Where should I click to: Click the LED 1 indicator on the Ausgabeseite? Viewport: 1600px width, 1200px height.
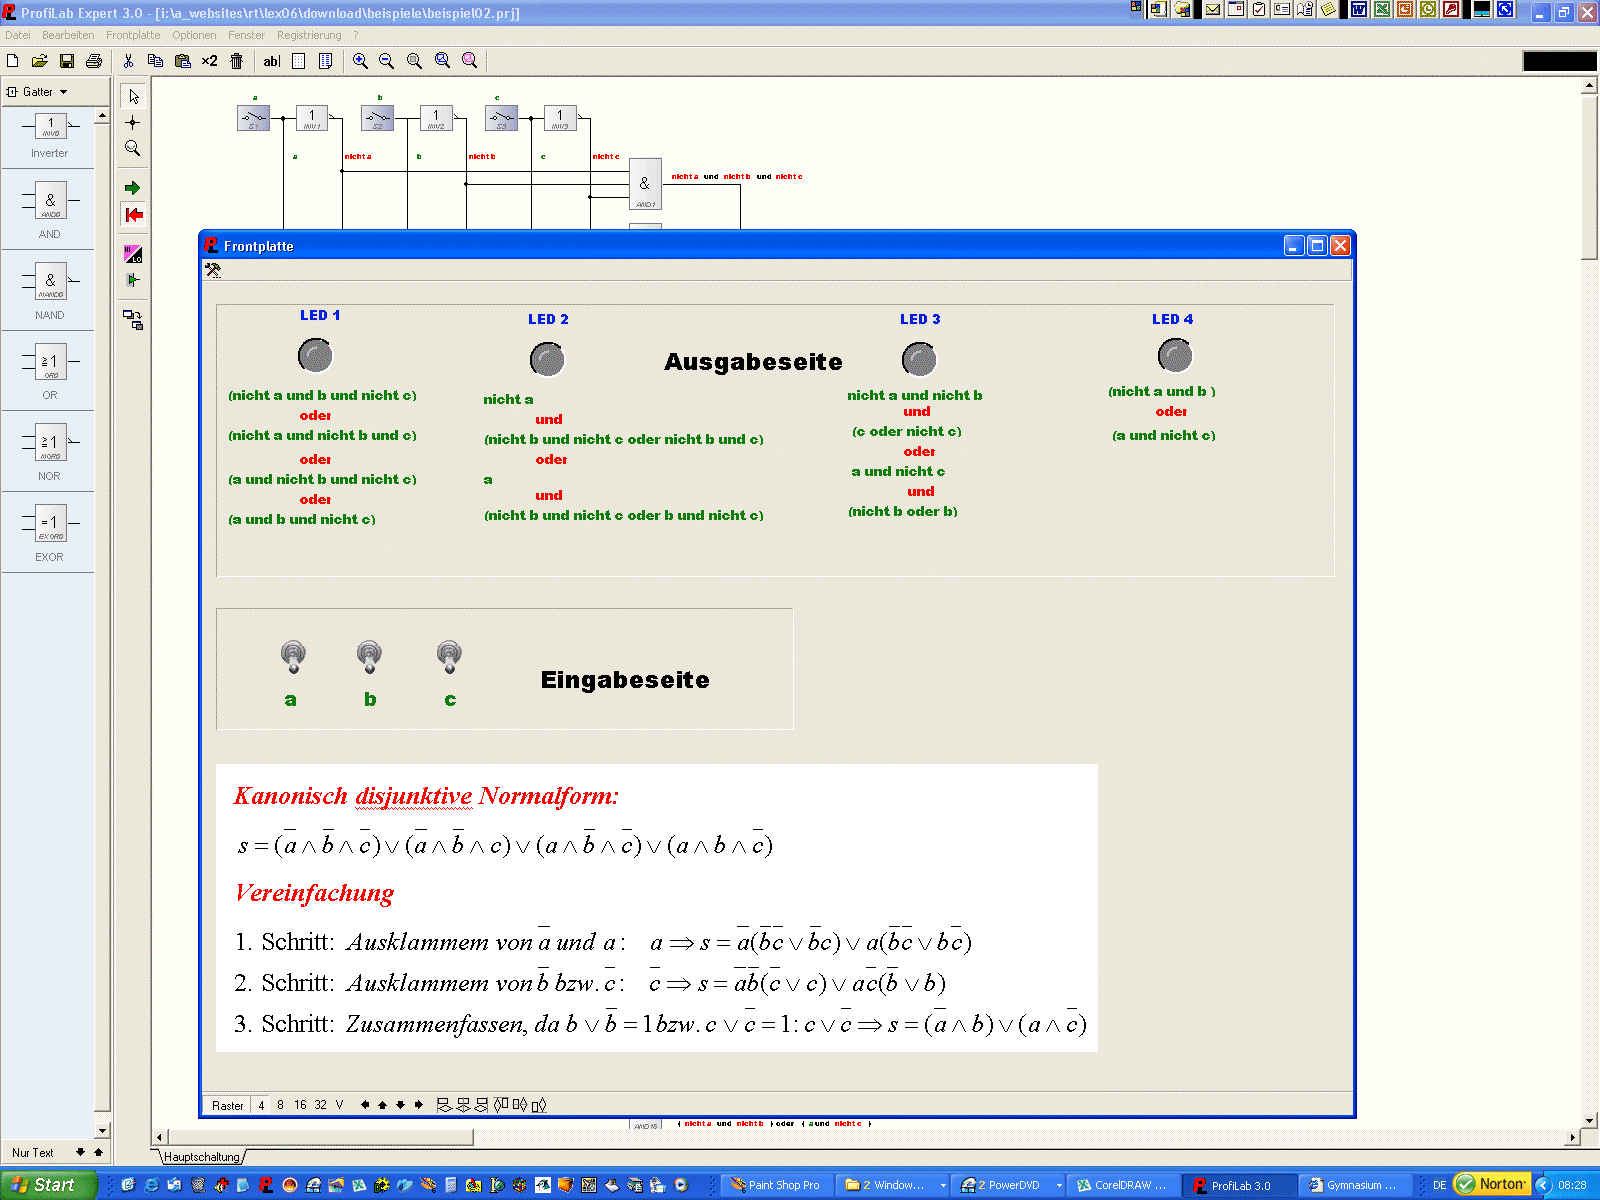(315, 355)
